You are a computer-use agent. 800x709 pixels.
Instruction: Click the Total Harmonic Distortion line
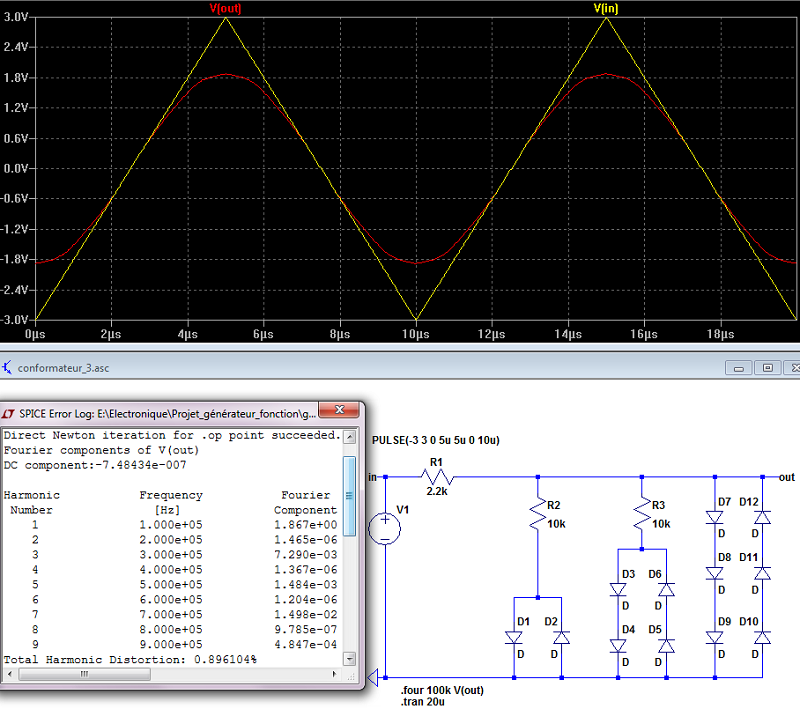click(x=130, y=660)
